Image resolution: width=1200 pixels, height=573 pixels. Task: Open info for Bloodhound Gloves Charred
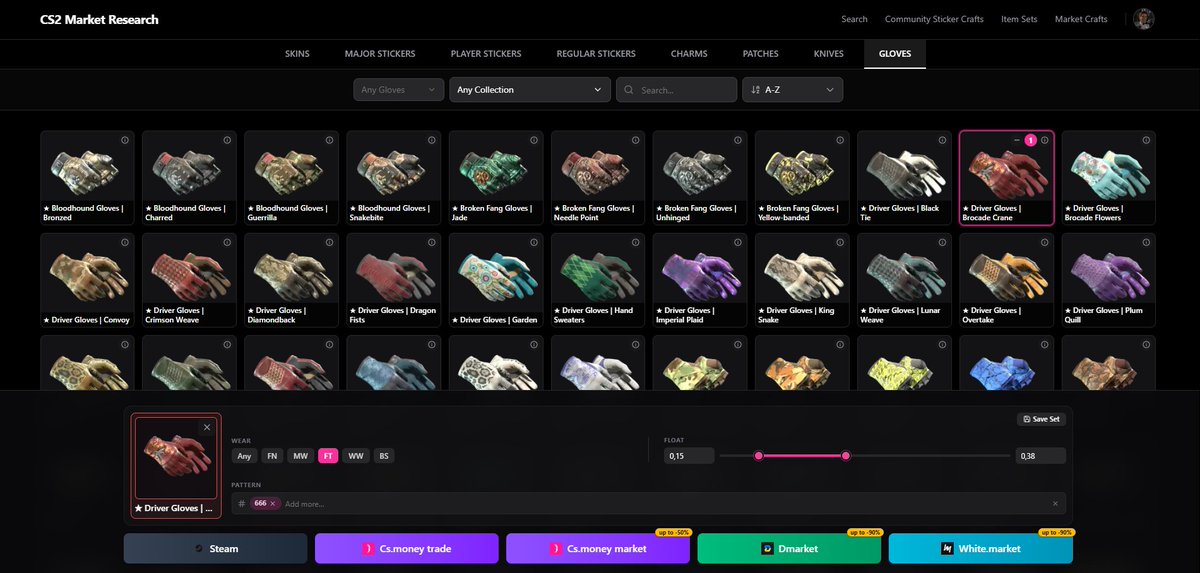pyautogui.click(x=227, y=140)
